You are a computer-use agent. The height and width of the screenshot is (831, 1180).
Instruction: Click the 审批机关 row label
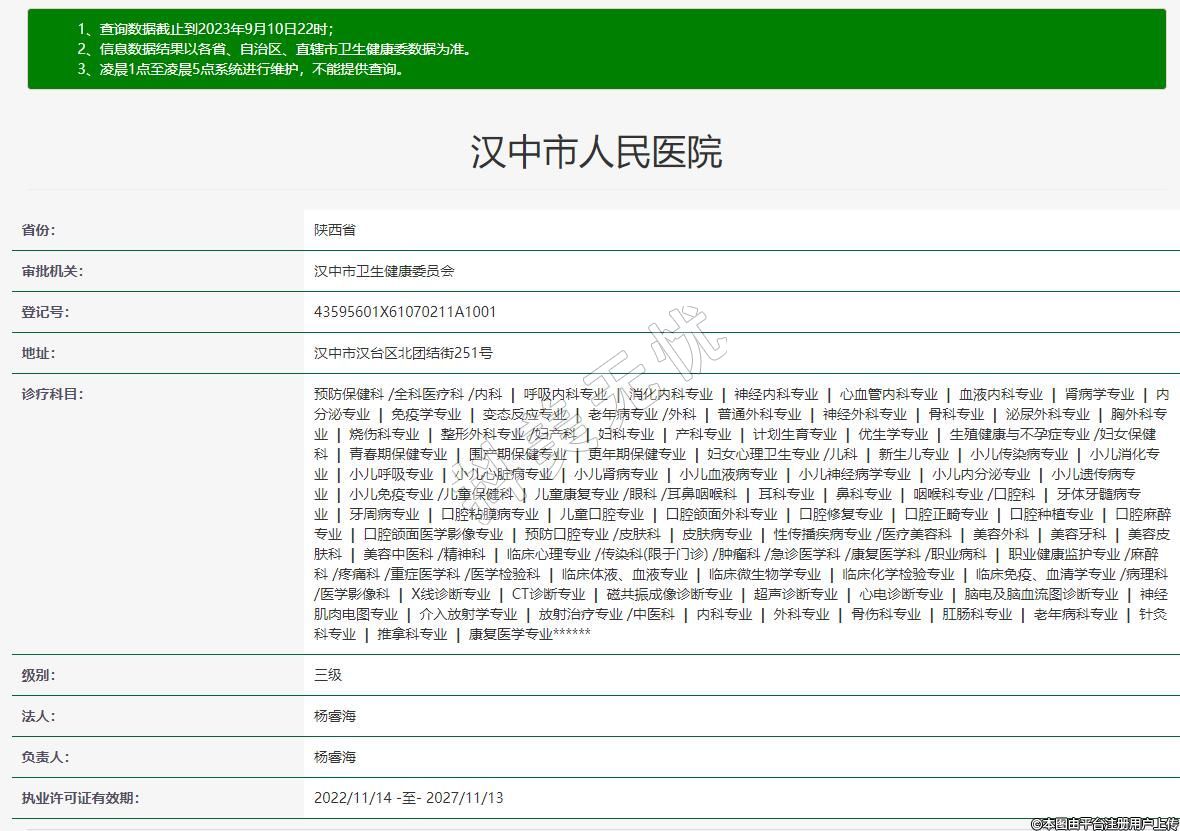click(x=53, y=271)
